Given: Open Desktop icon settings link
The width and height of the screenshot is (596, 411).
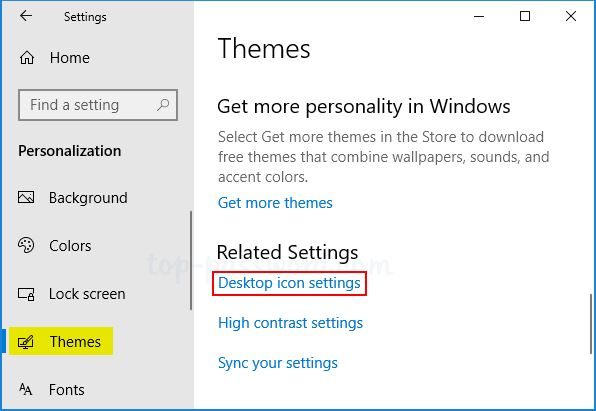Looking at the screenshot, I should (x=289, y=283).
